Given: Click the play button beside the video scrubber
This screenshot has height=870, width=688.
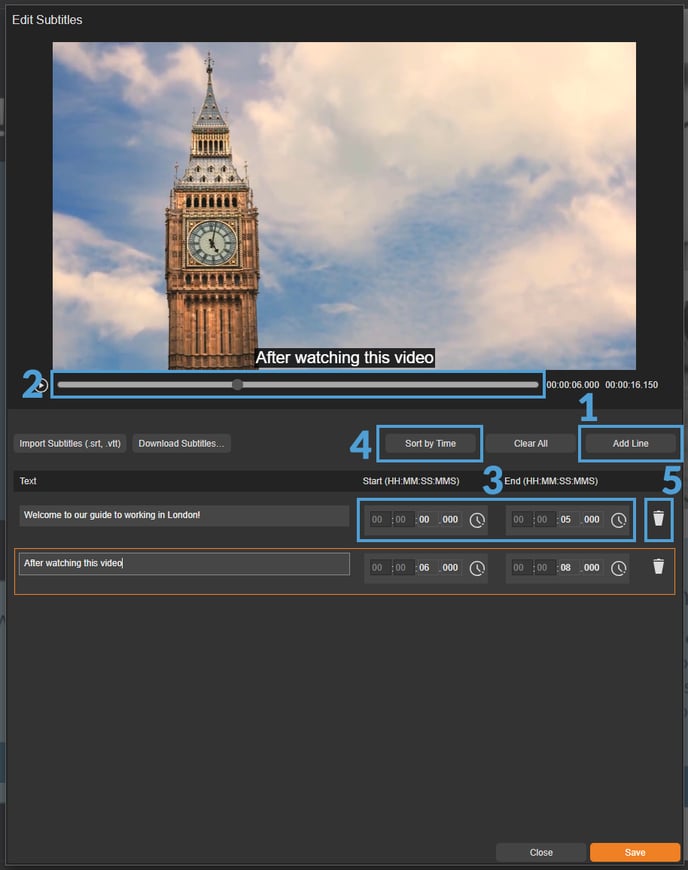Looking at the screenshot, I should [x=41, y=385].
